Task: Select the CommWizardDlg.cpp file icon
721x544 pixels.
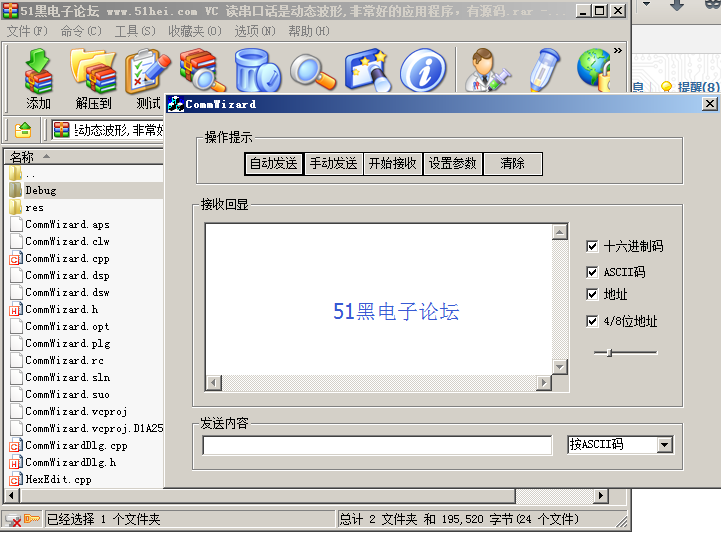Action: (16, 445)
